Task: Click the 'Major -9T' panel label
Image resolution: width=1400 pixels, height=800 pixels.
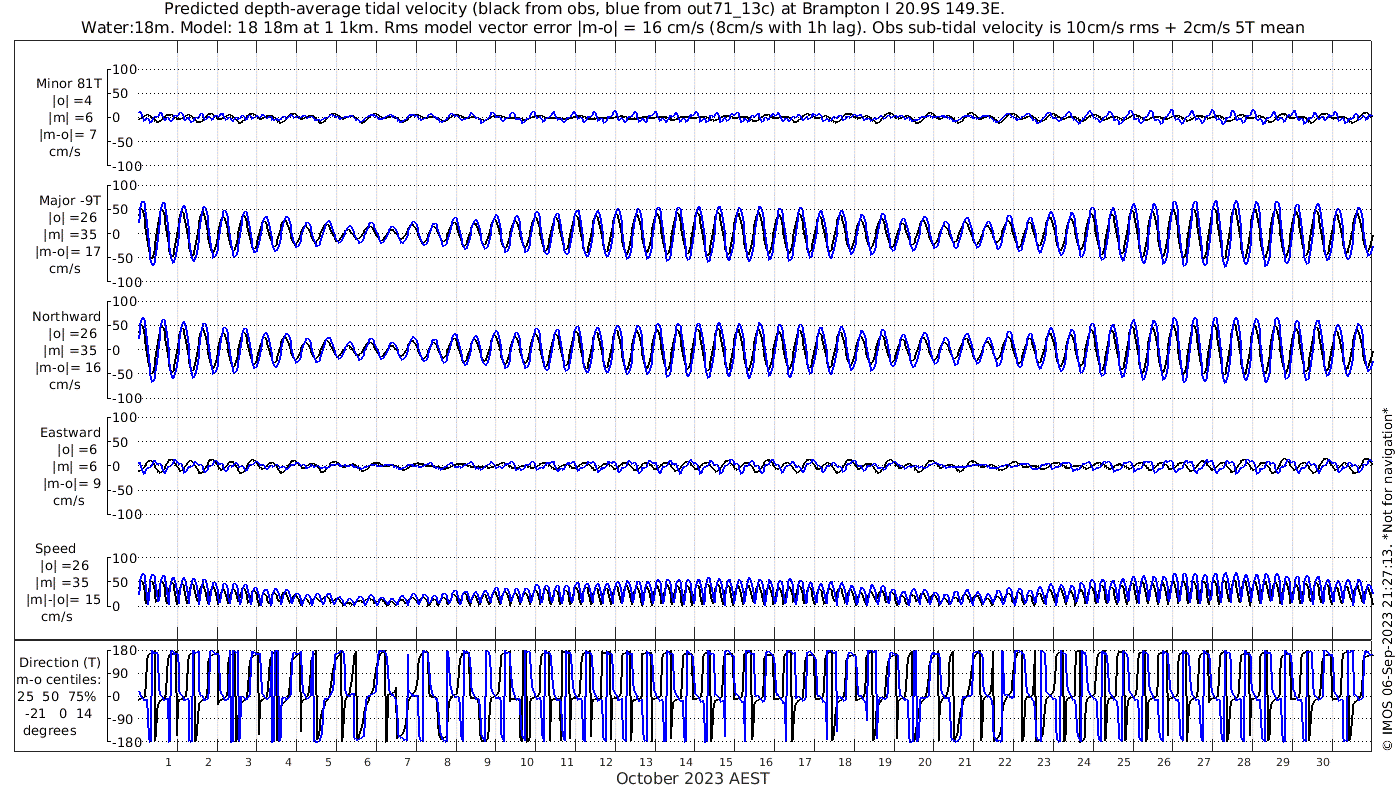Action: (69, 200)
